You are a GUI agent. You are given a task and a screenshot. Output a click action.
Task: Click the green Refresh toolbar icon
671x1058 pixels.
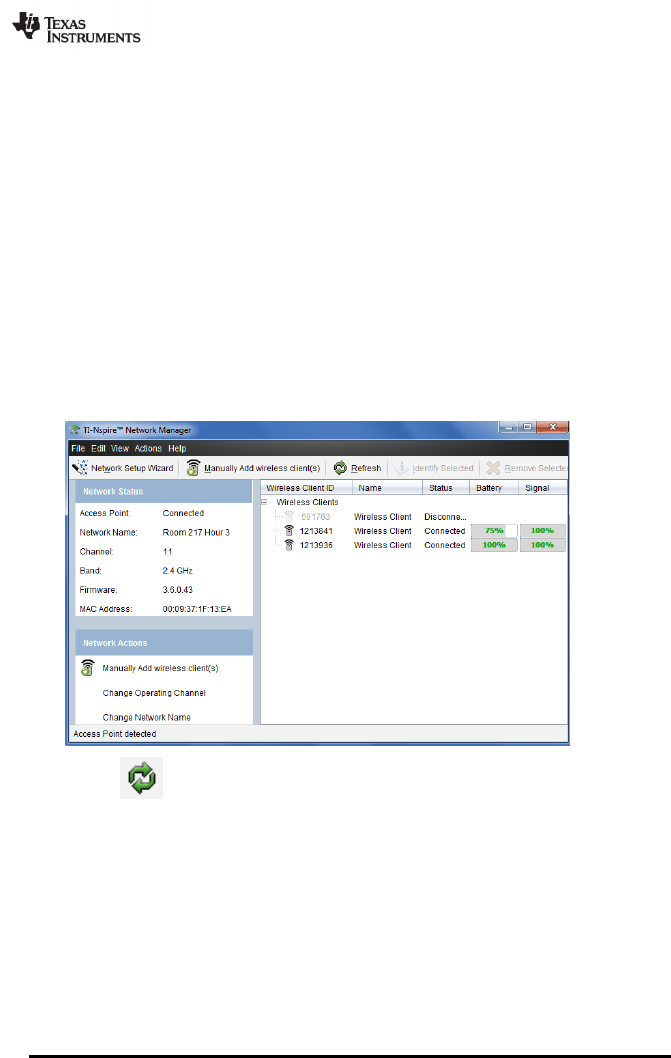(340, 468)
